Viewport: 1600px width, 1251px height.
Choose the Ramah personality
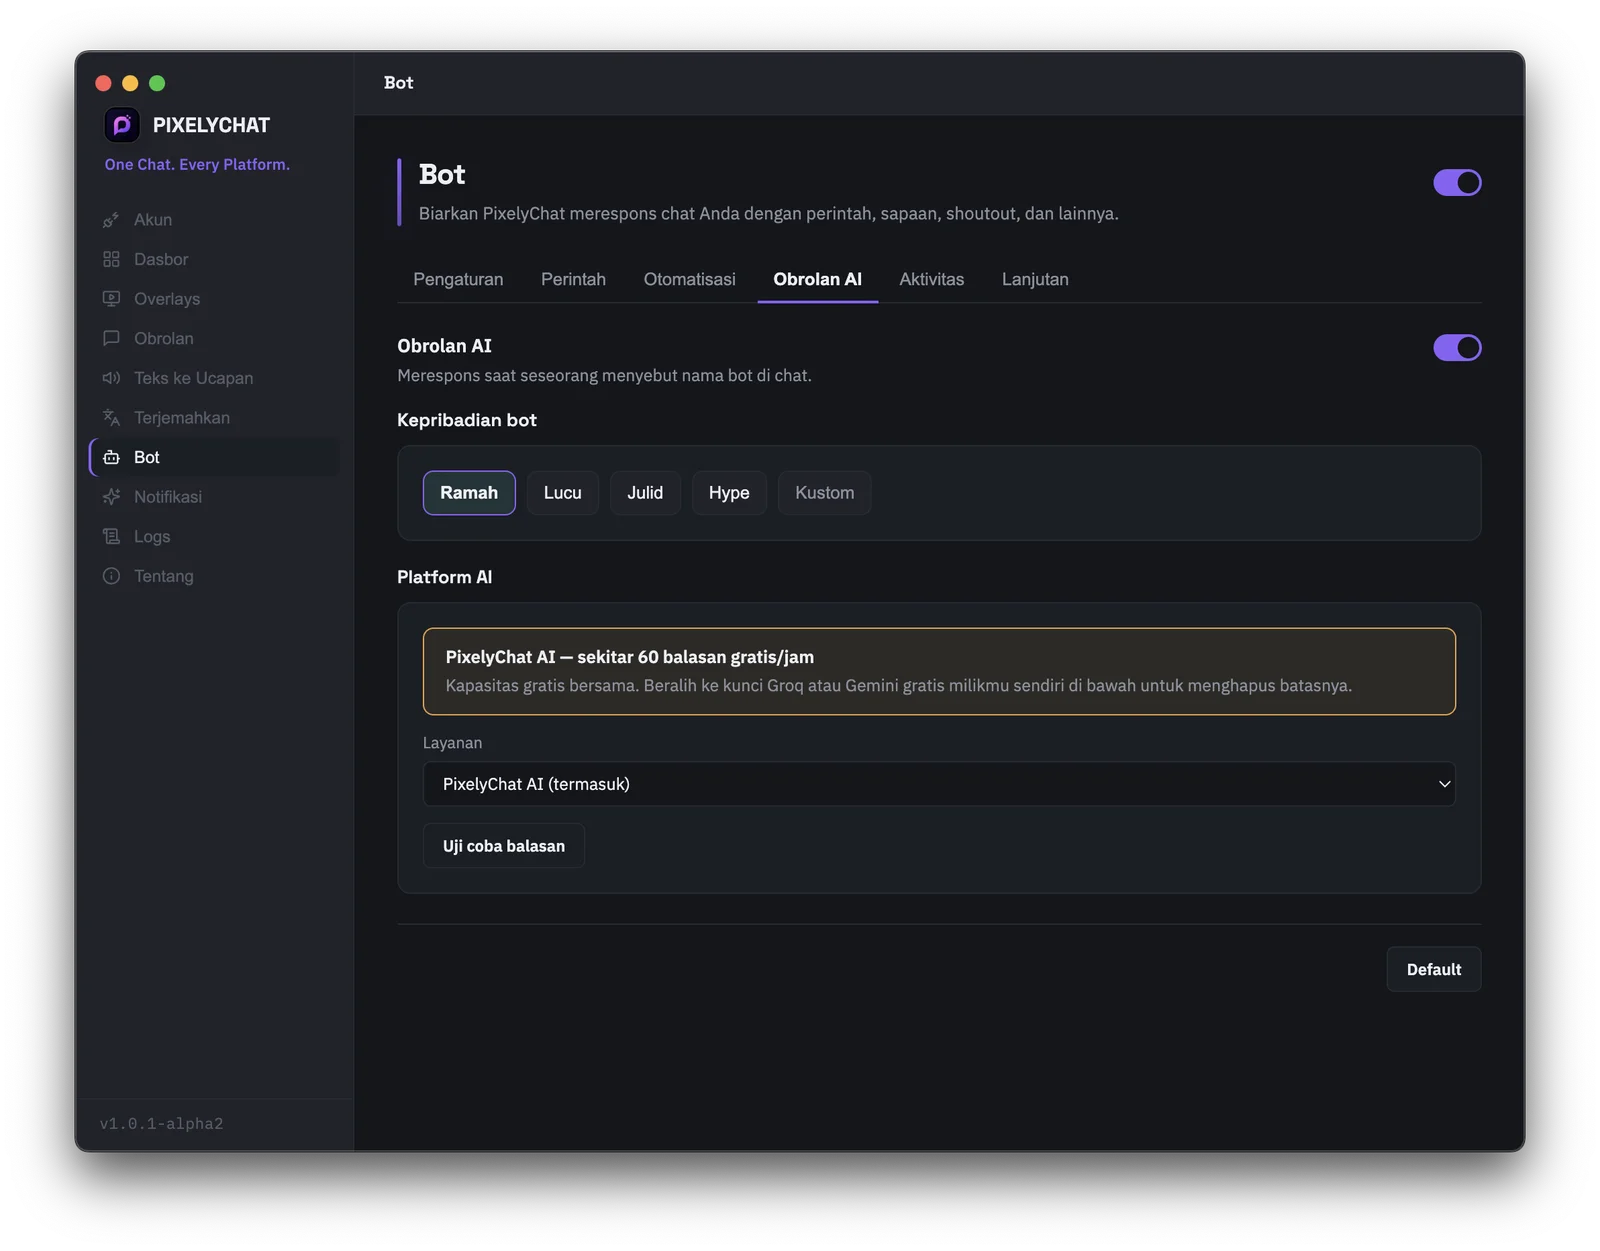(469, 493)
